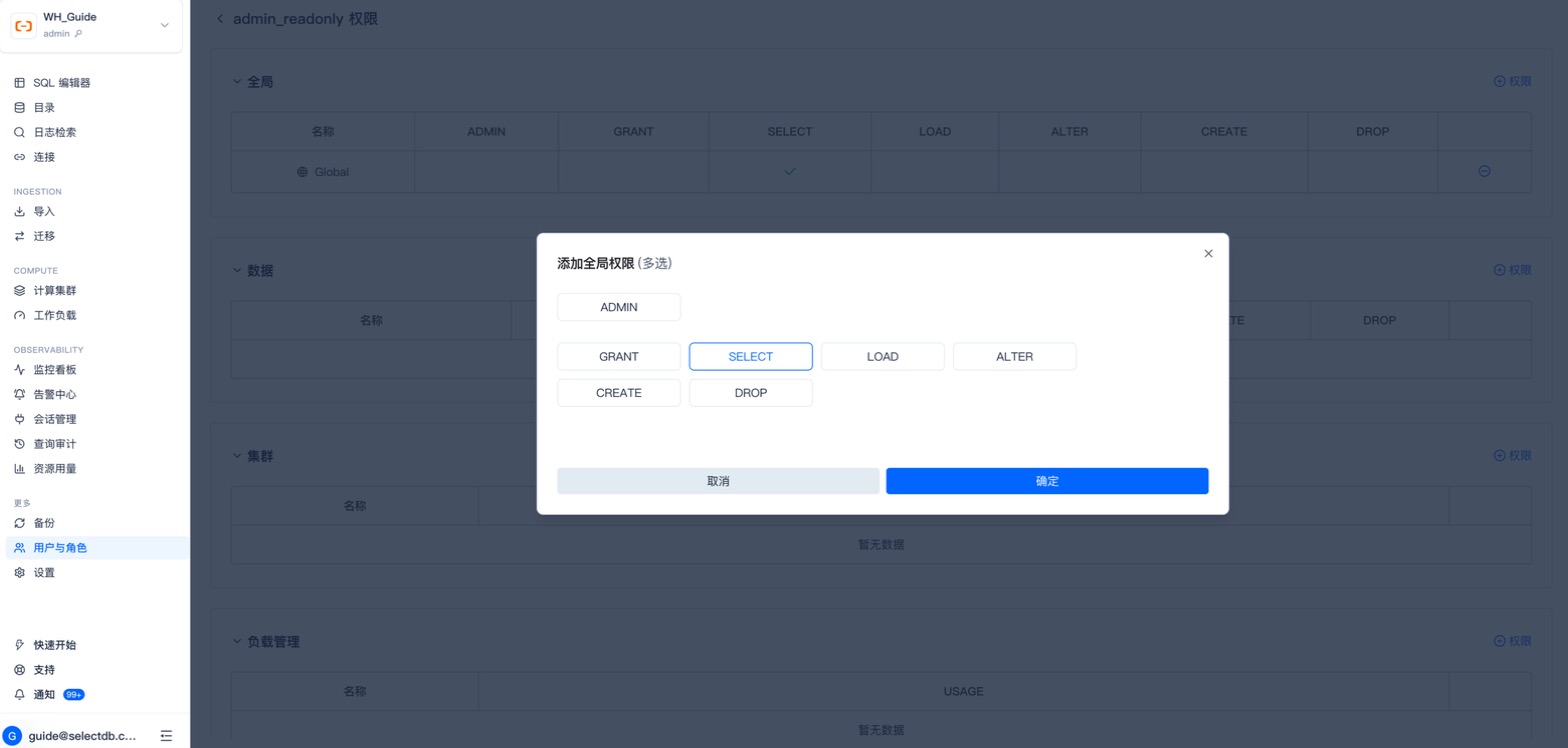Add 权限 to 负载管理 section
This screenshot has height=748, width=1568.
(1512, 642)
